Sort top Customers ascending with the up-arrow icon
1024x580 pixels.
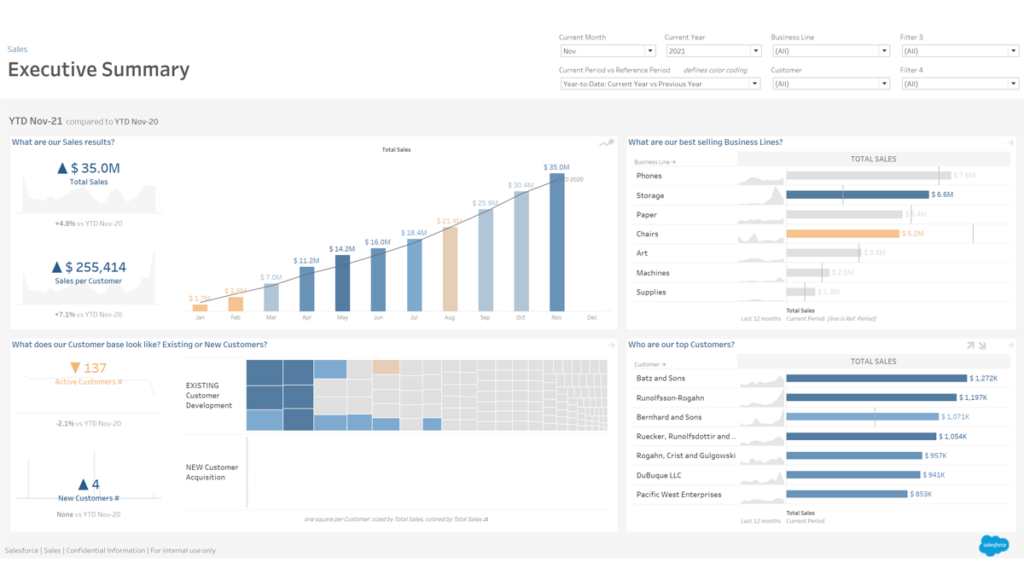[970, 345]
